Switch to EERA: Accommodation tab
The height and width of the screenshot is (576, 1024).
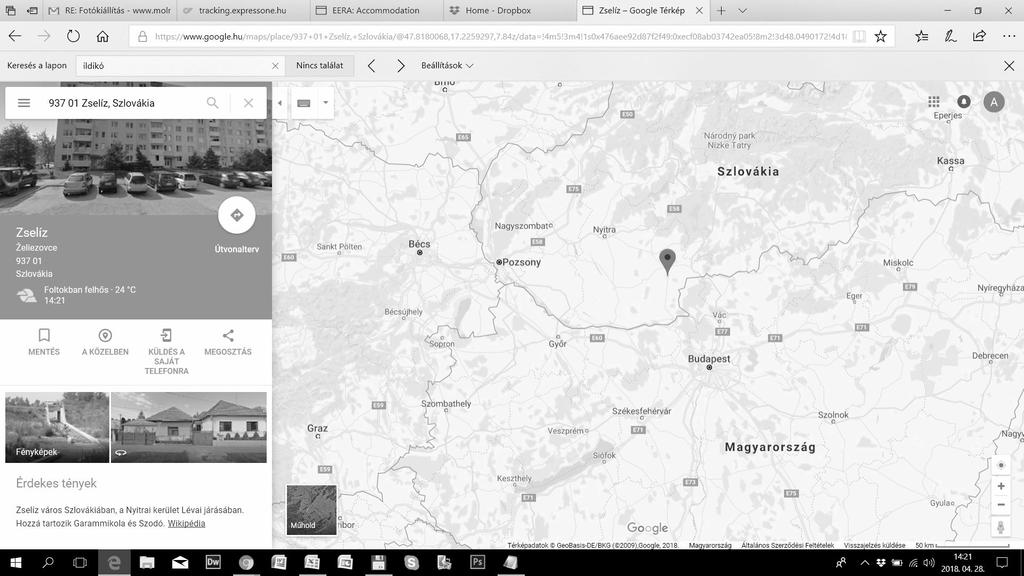tap(376, 10)
